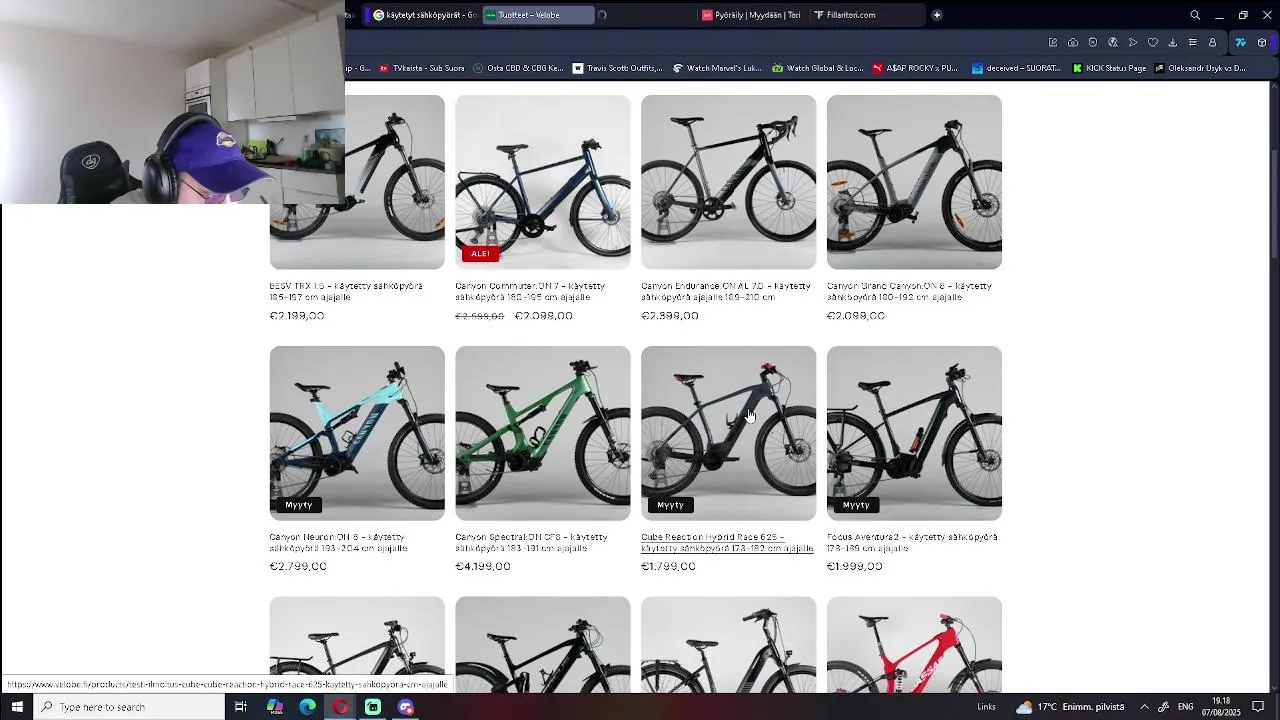Viewport: 1280px width, 720px height.
Task: Click the €4.199,00 price text
Action: 483,566
